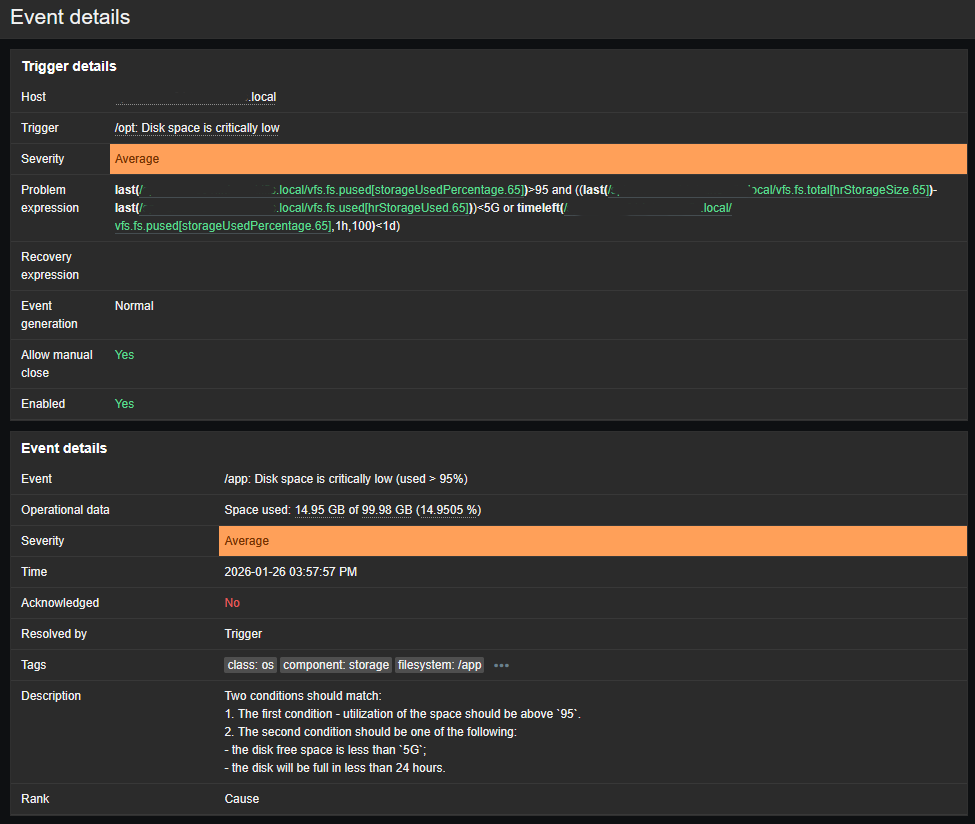975x824 pixels.
Task: Open the '/opt: Disk space is critically low' trigger link
Action: (x=197, y=128)
